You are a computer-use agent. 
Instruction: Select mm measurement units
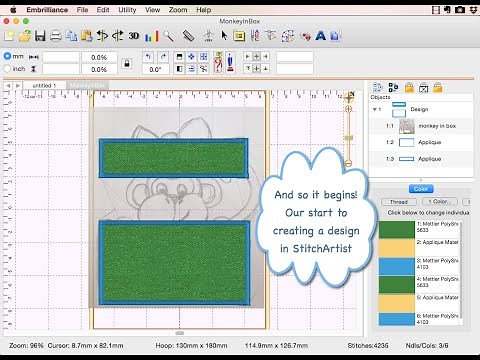pos(7,56)
